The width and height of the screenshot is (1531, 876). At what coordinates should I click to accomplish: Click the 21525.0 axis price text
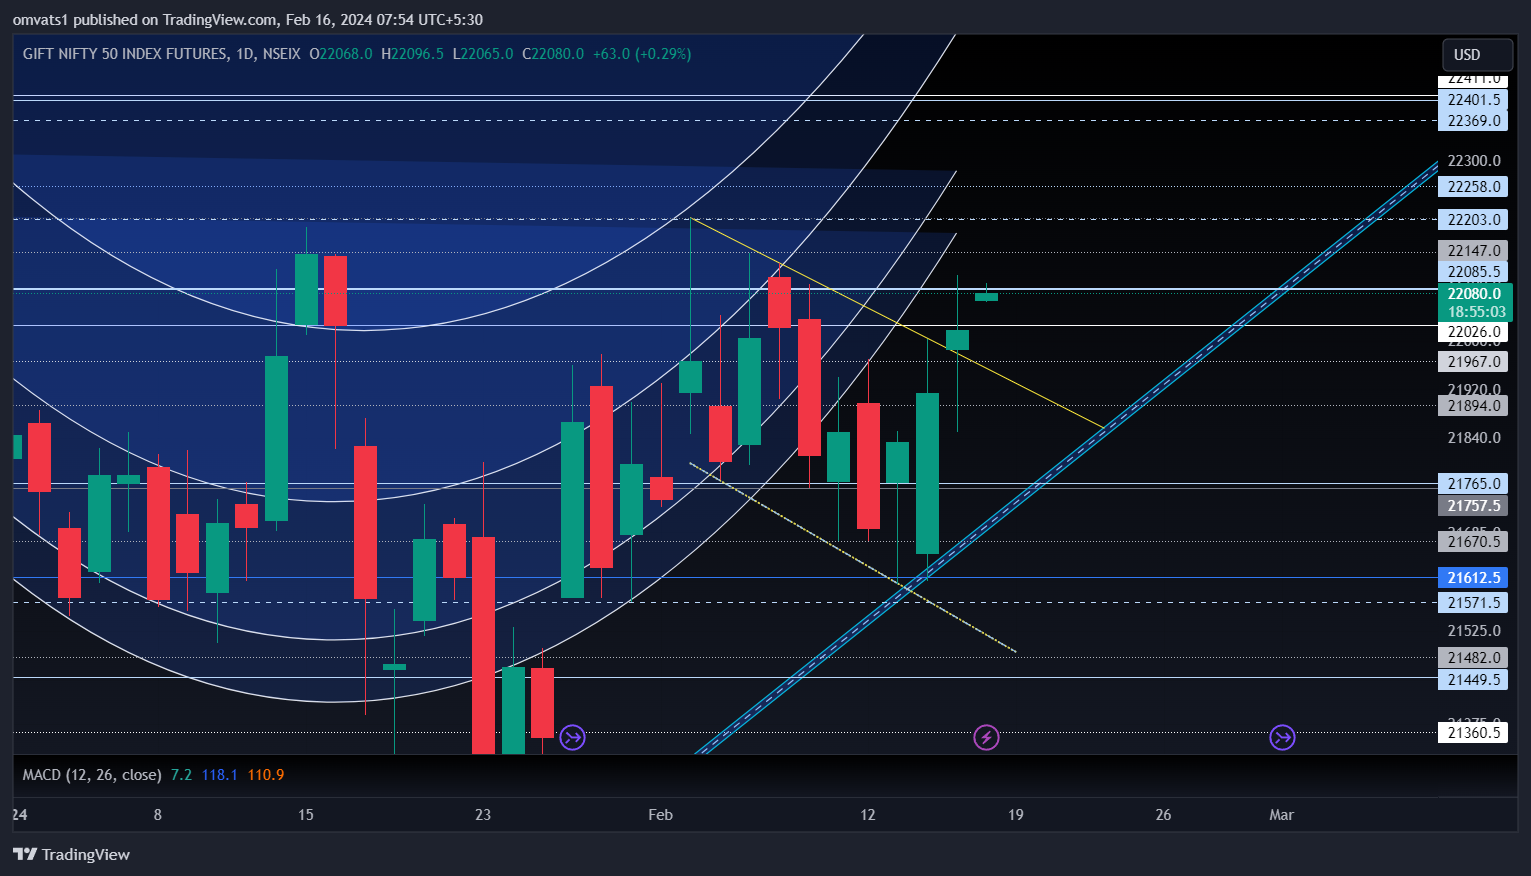1474,631
